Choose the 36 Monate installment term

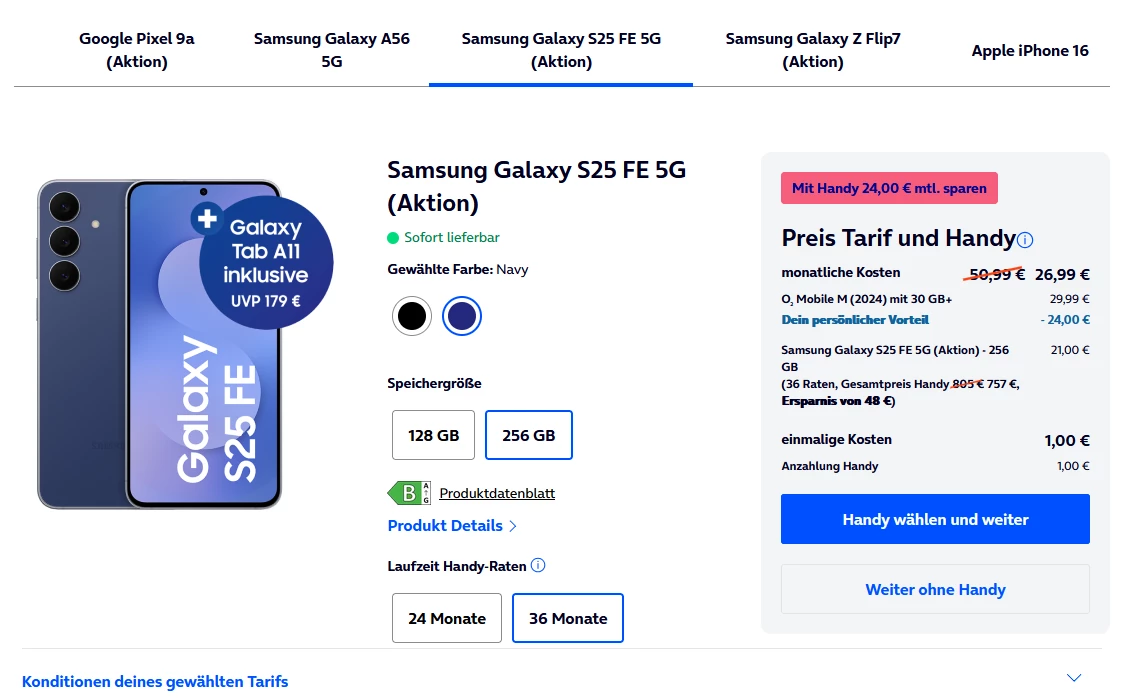pyautogui.click(x=567, y=618)
